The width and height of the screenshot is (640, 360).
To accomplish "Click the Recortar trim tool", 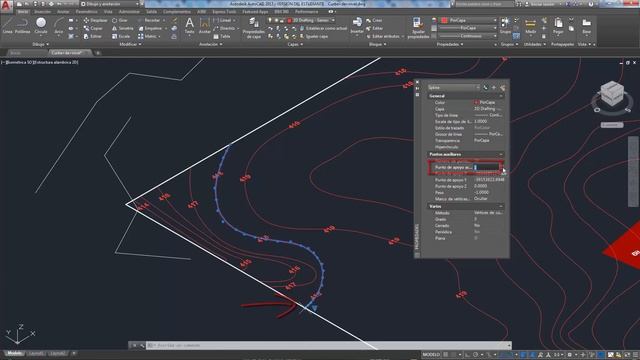I will (x=149, y=20).
